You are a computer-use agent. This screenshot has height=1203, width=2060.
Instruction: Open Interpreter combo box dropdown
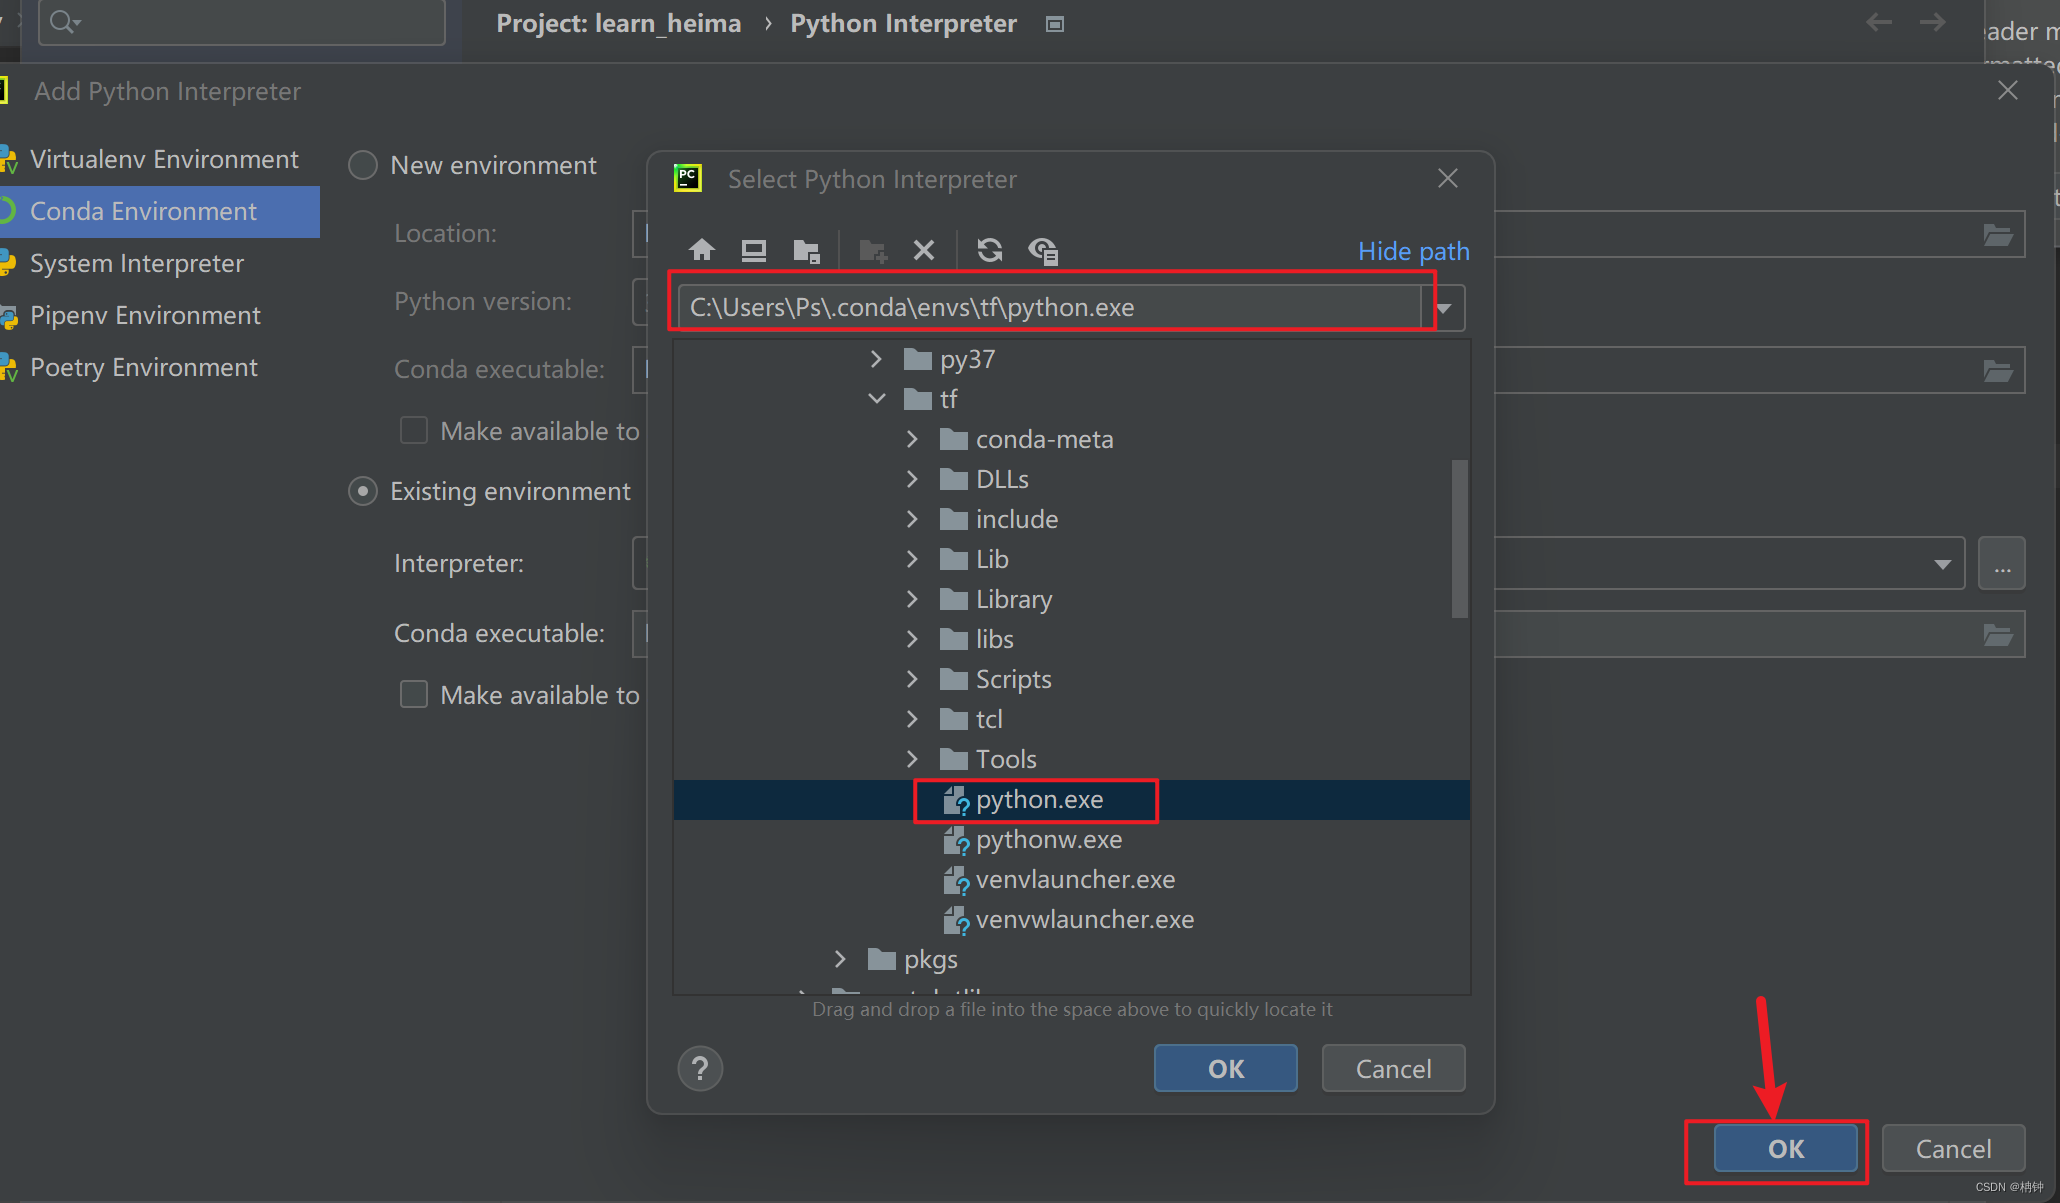(x=1943, y=564)
